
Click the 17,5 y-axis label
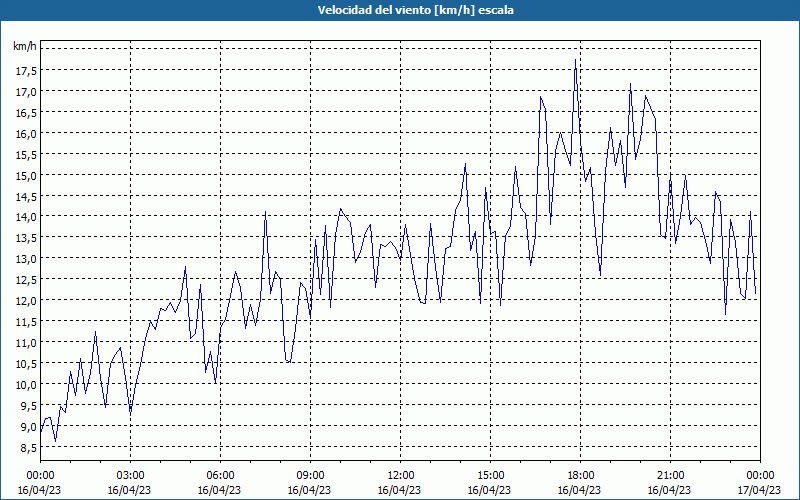click(x=26, y=71)
